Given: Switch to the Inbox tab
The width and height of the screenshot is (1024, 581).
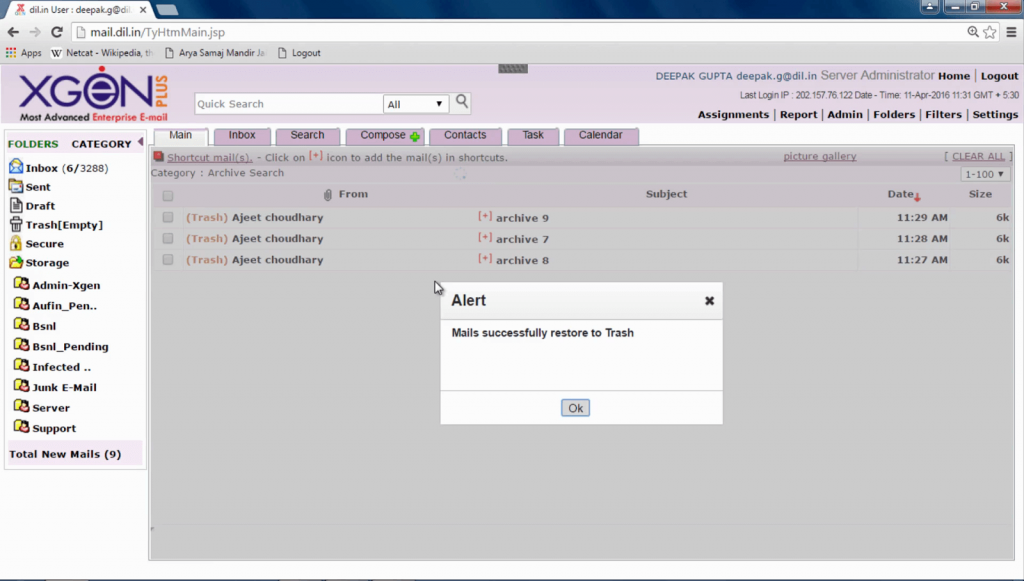Looking at the screenshot, I should click(x=242, y=134).
